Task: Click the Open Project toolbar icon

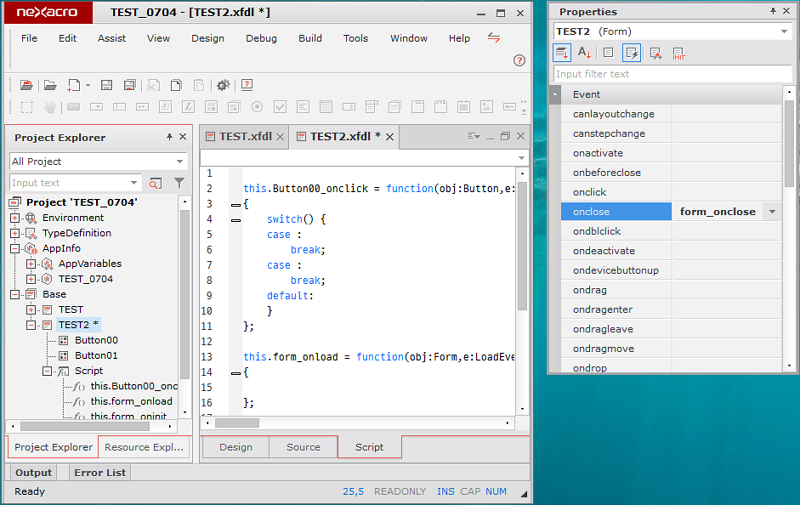Action: (26, 85)
